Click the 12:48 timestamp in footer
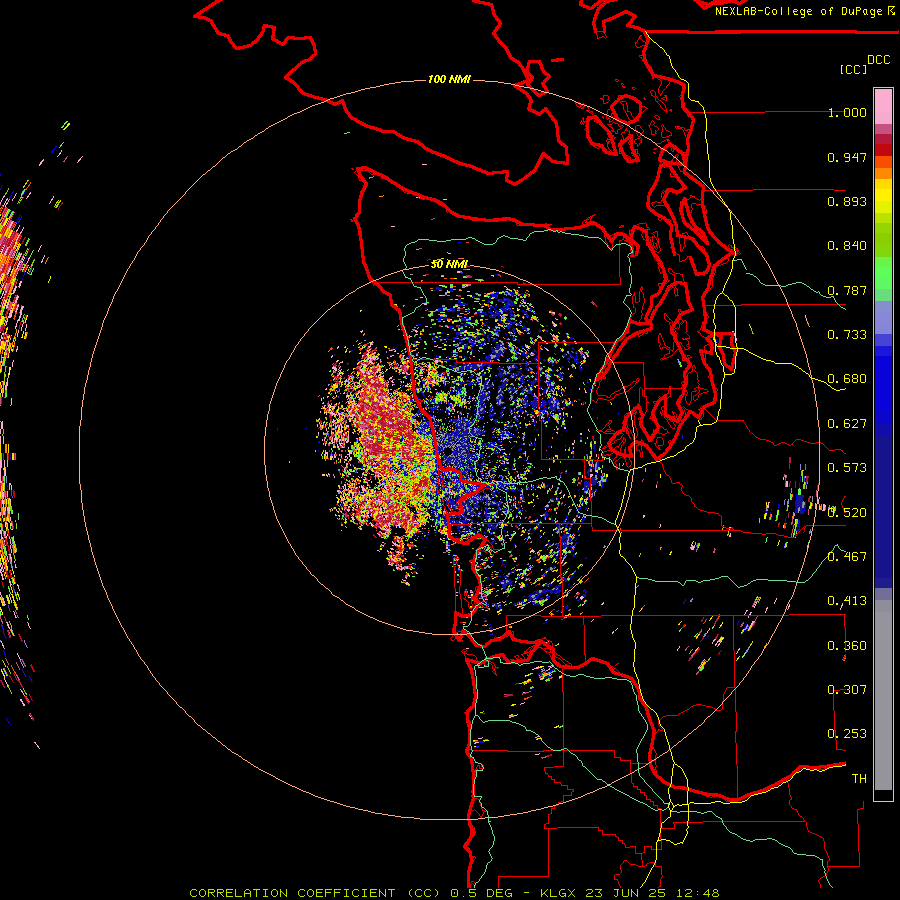This screenshot has height=900, width=900. (x=697, y=893)
